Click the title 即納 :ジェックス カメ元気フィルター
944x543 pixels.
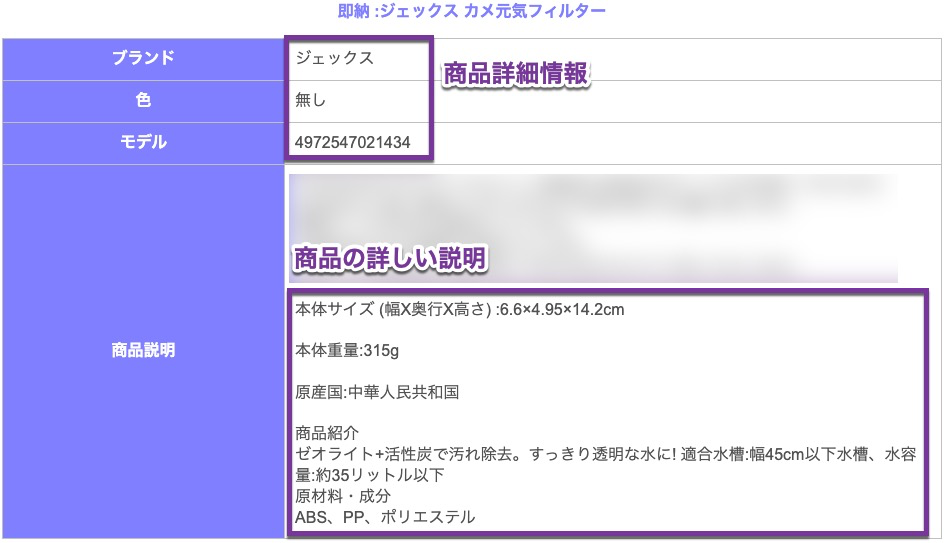[x=471, y=11]
